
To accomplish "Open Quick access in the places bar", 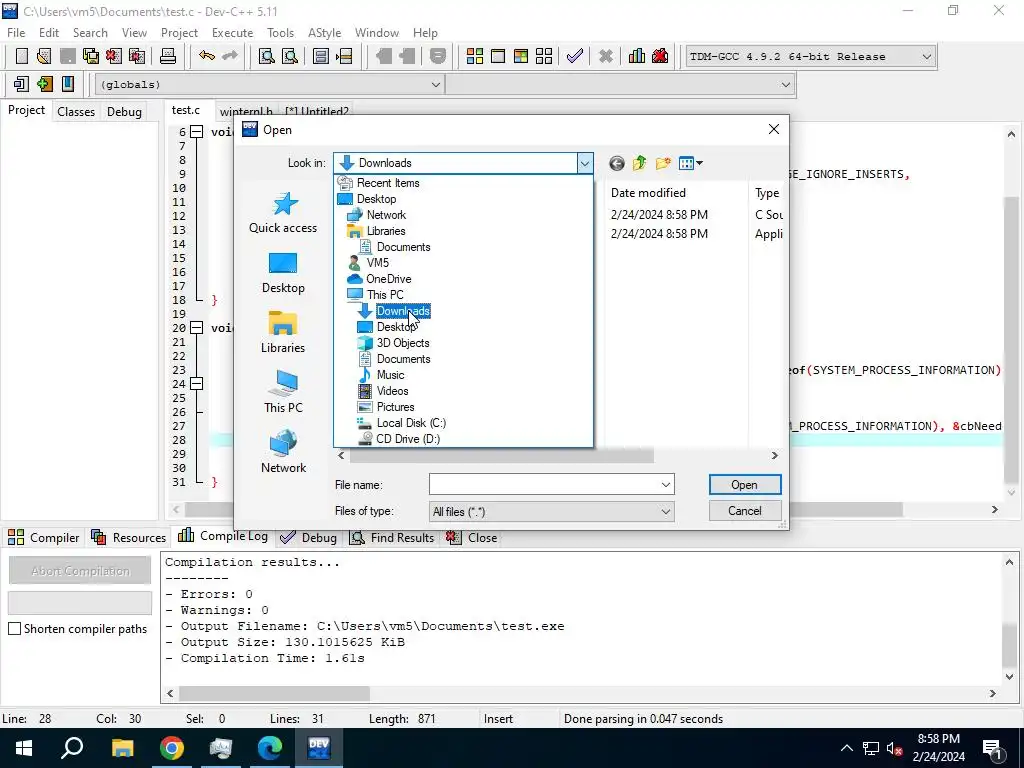I will tap(283, 213).
